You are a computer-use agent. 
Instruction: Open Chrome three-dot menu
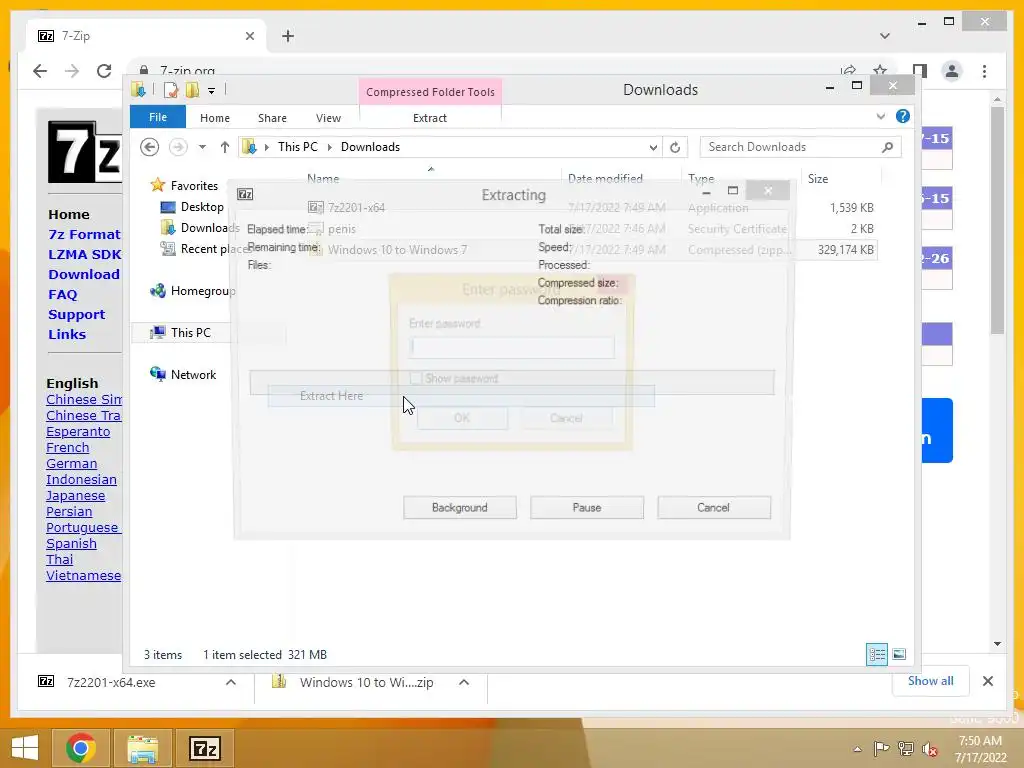click(x=984, y=71)
